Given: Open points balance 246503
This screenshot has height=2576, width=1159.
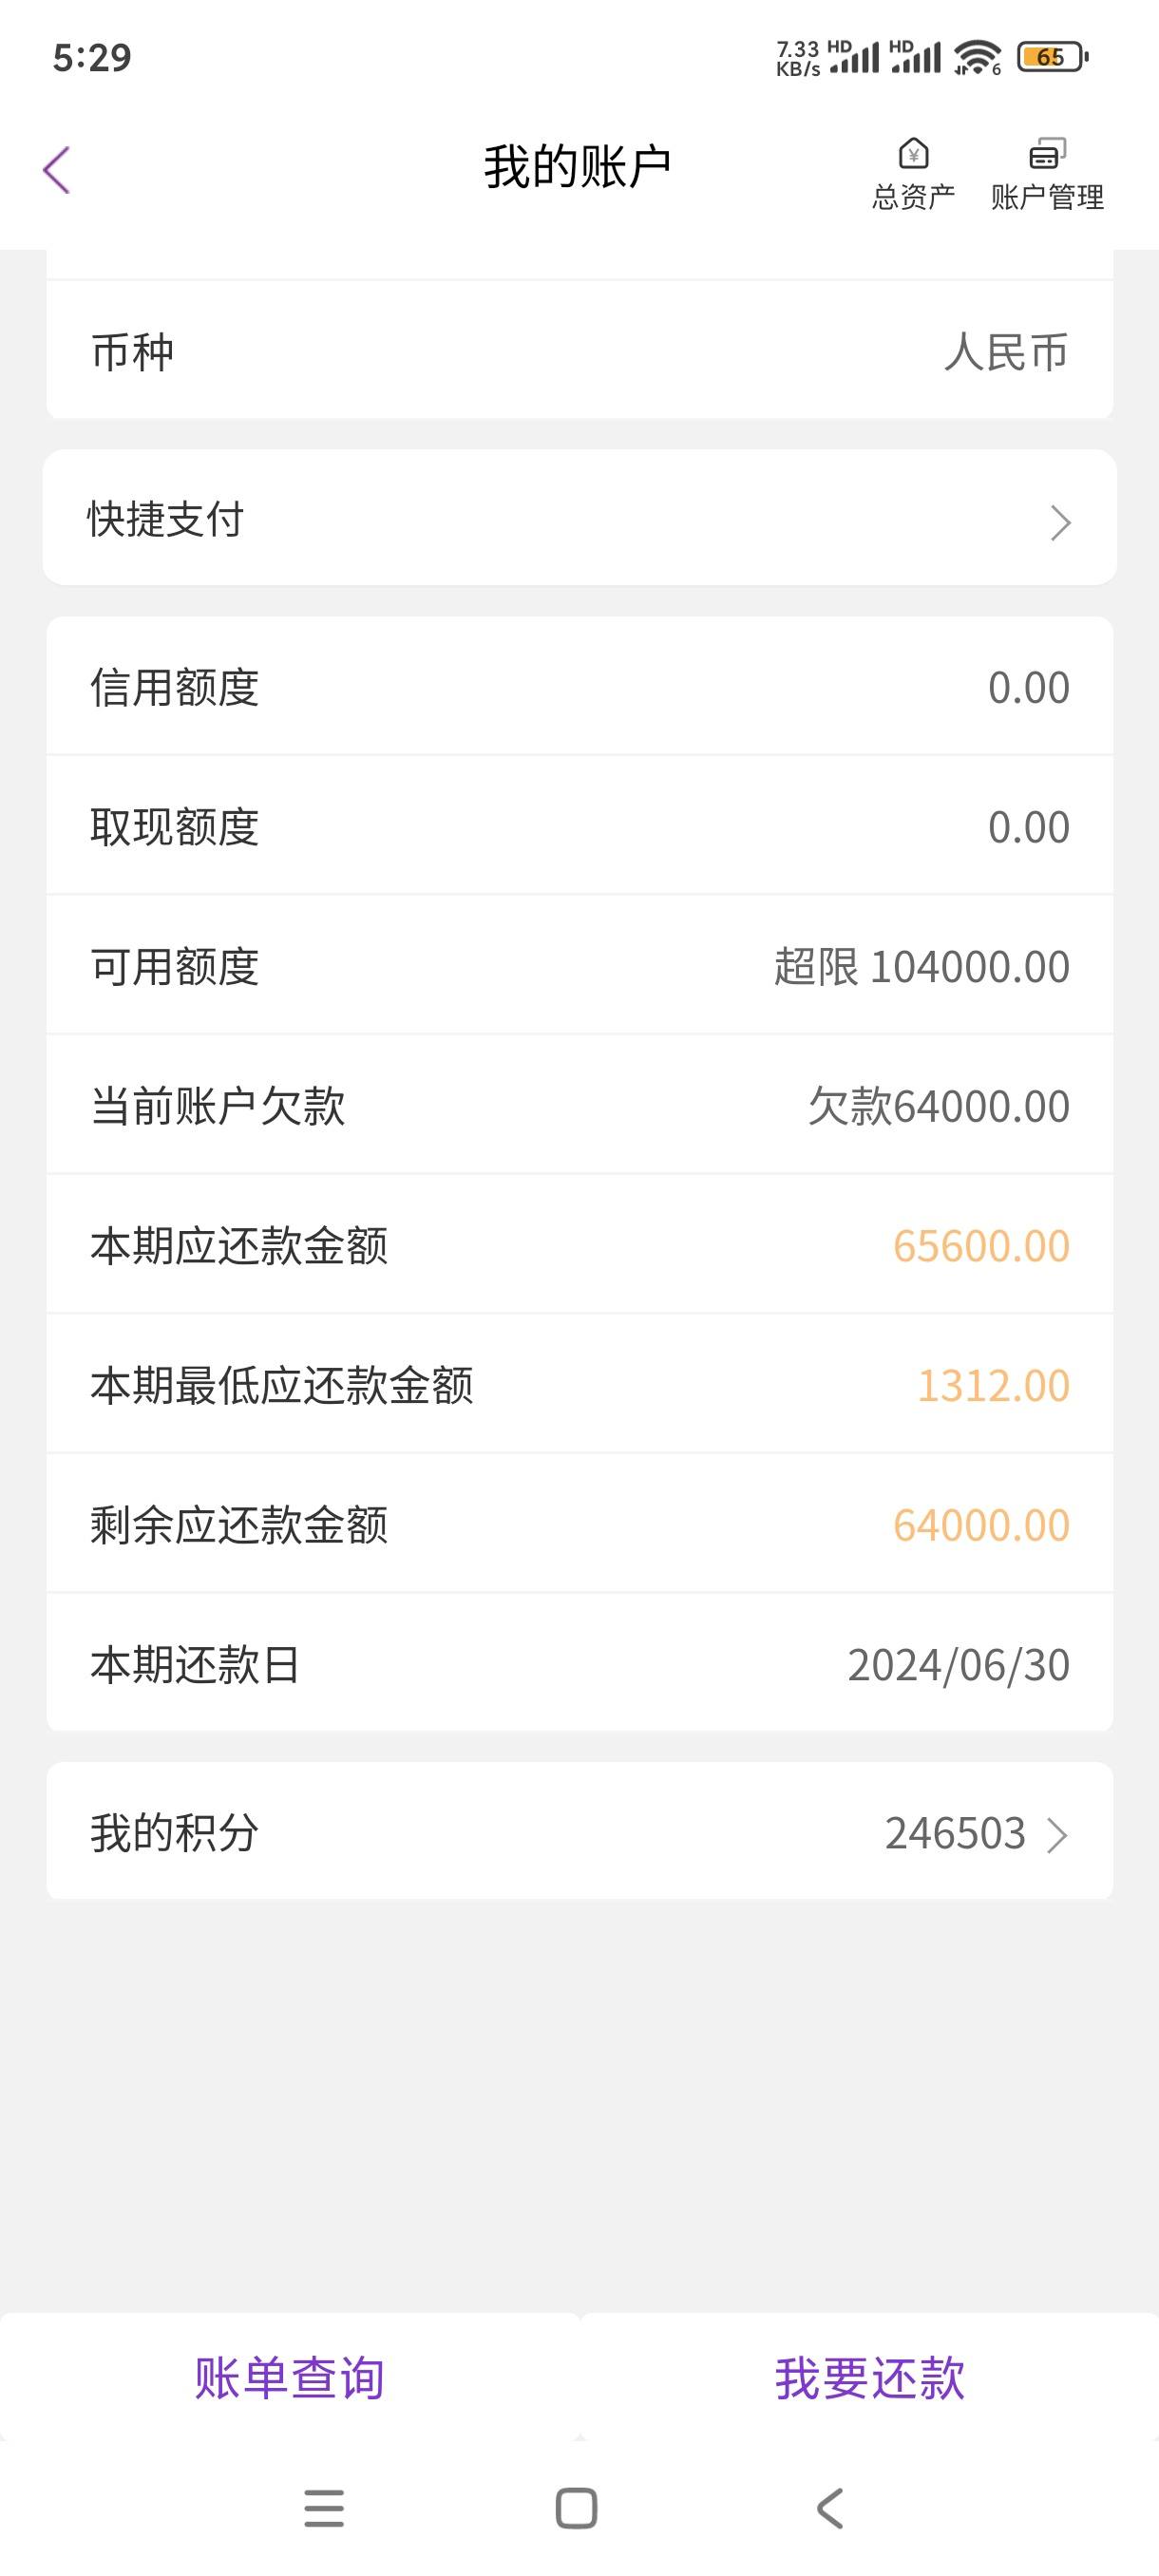Looking at the screenshot, I should point(955,1834).
